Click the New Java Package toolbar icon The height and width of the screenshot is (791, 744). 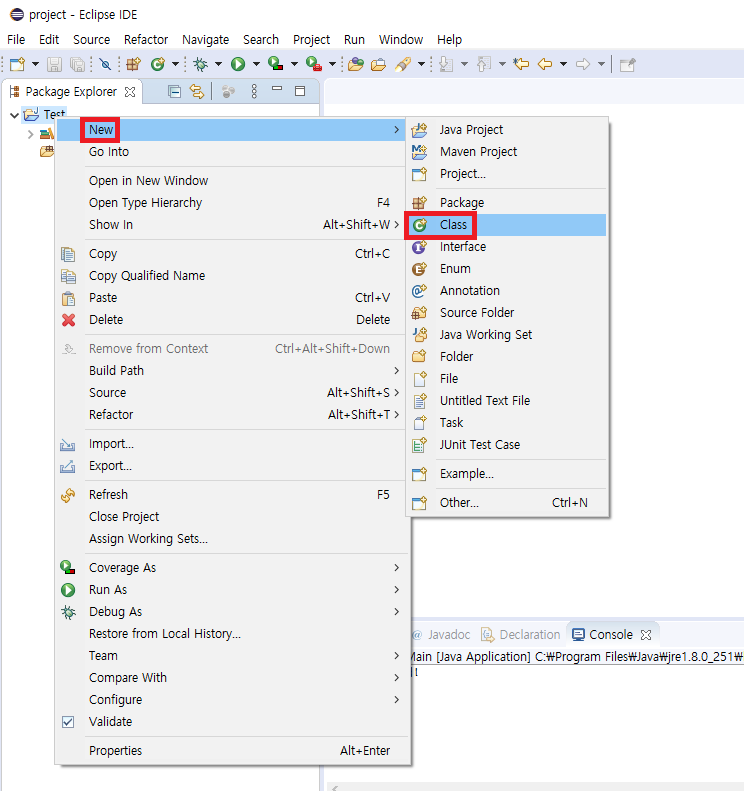click(134, 64)
